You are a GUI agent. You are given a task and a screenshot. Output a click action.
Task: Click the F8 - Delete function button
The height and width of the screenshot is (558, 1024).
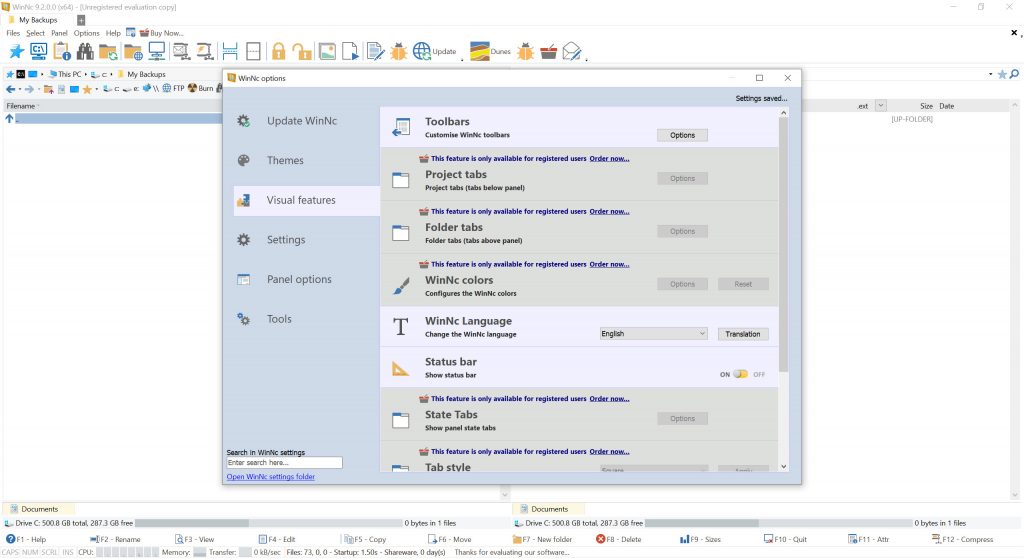pyautogui.click(x=618, y=539)
